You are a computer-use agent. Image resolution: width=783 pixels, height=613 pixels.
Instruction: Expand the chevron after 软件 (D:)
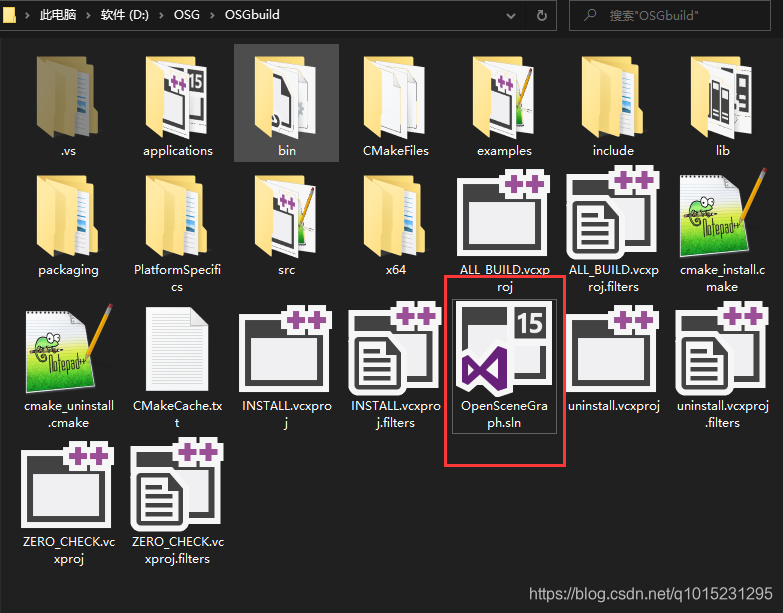point(161,15)
